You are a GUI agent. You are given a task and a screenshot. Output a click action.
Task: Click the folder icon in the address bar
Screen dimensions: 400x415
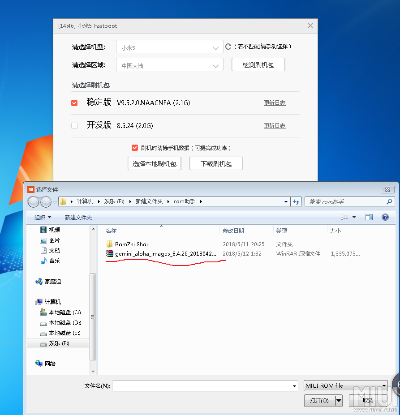64,202
